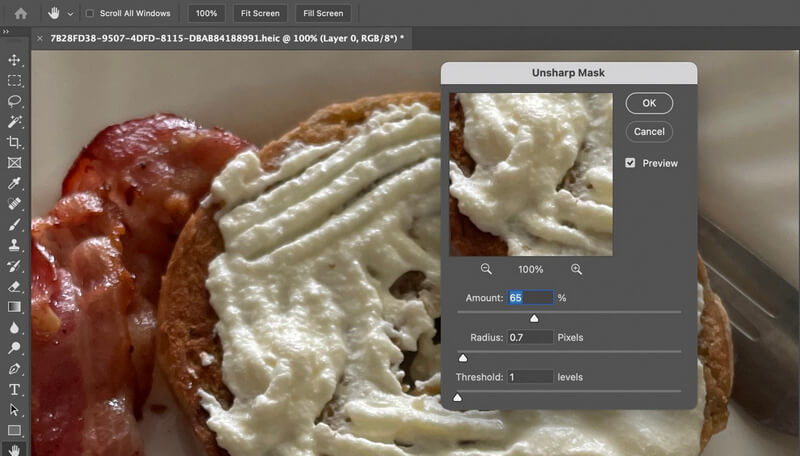
Task: Select the Type tool
Action: tap(14, 389)
